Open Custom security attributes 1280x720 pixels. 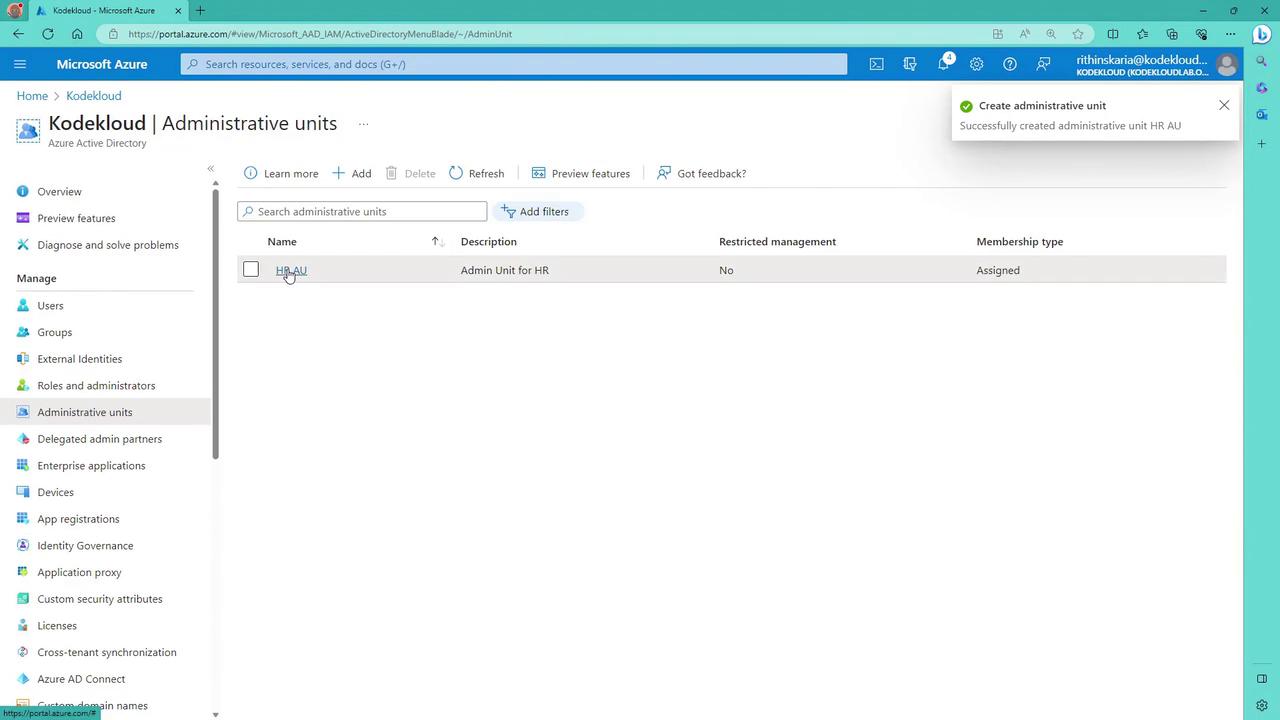(99, 599)
